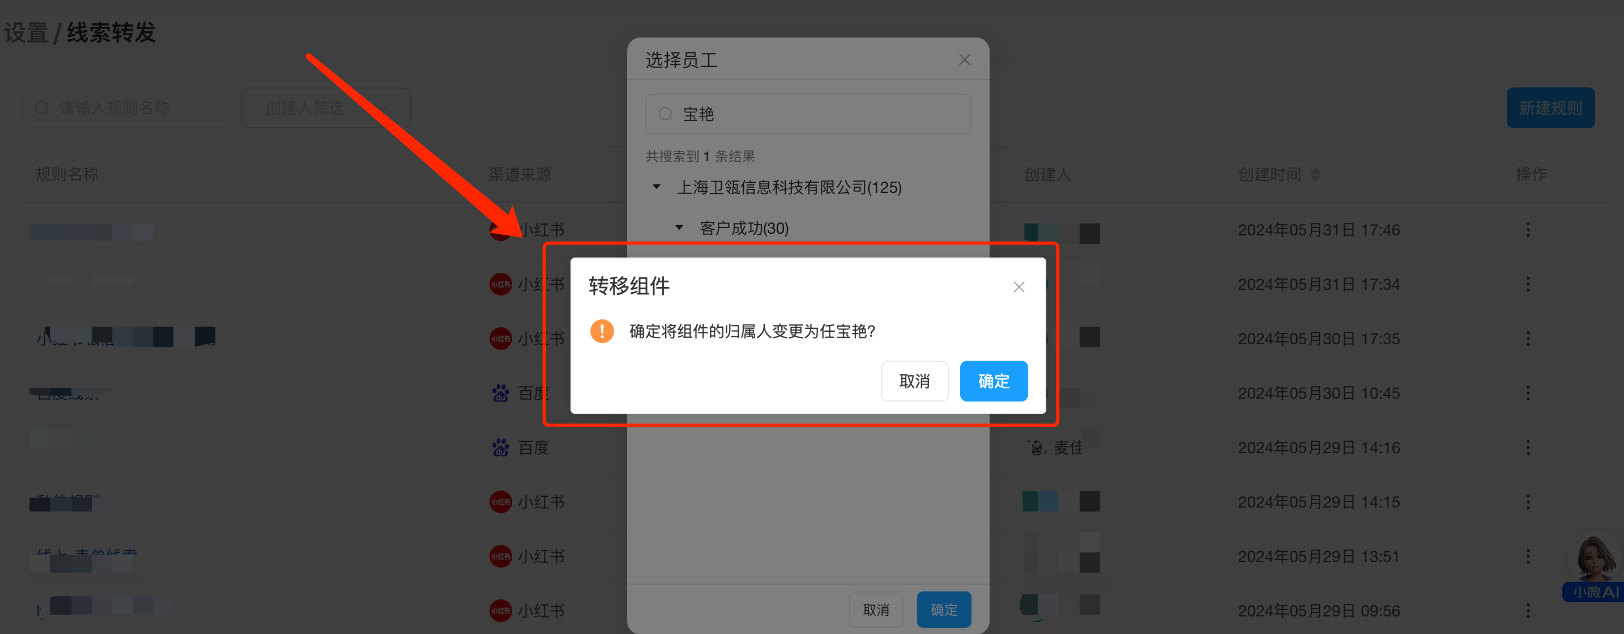Confirm the 转移组件 transfer with 确定
Screen dimensions: 1624x634
(993, 381)
